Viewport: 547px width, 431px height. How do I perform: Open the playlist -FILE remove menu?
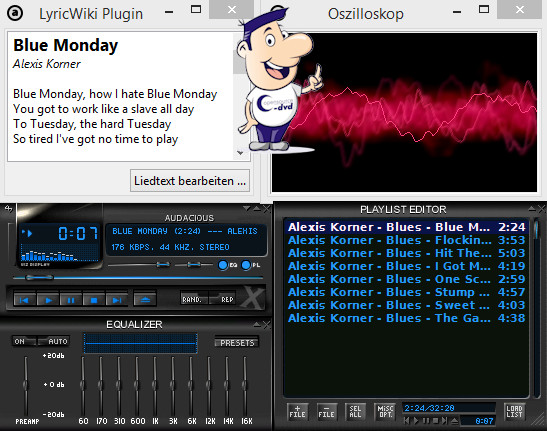pyautogui.click(x=327, y=412)
